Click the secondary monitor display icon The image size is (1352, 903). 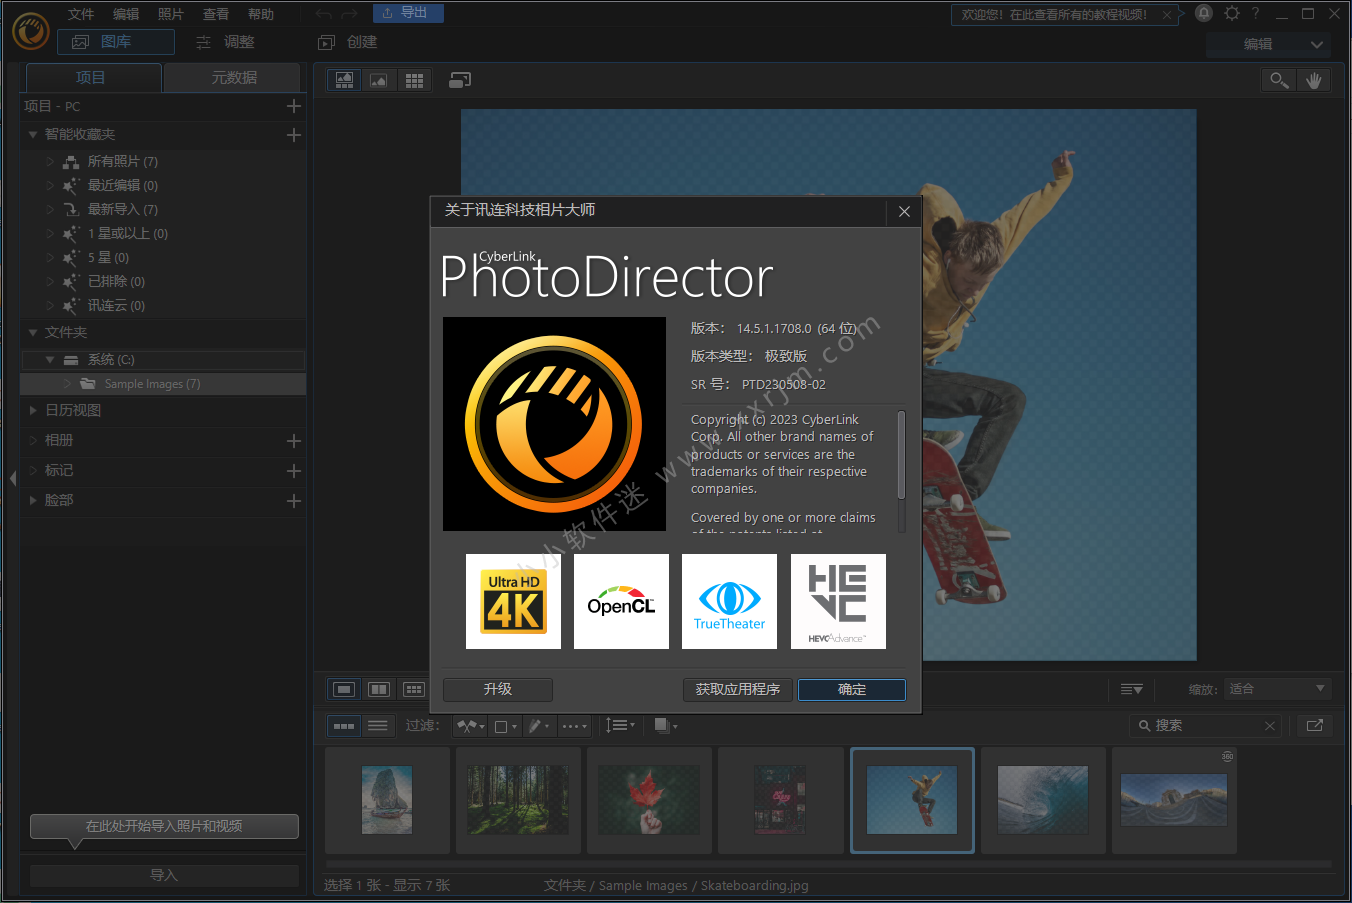[460, 80]
